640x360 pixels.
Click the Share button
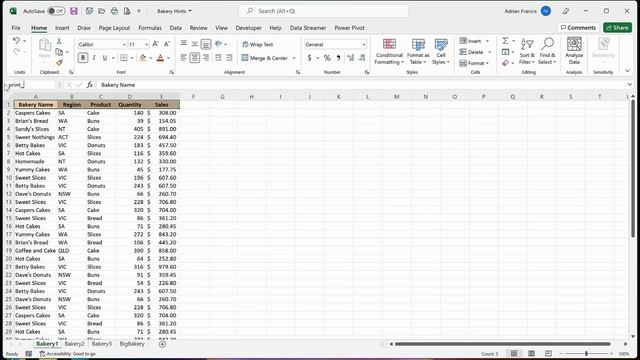point(617,27)
